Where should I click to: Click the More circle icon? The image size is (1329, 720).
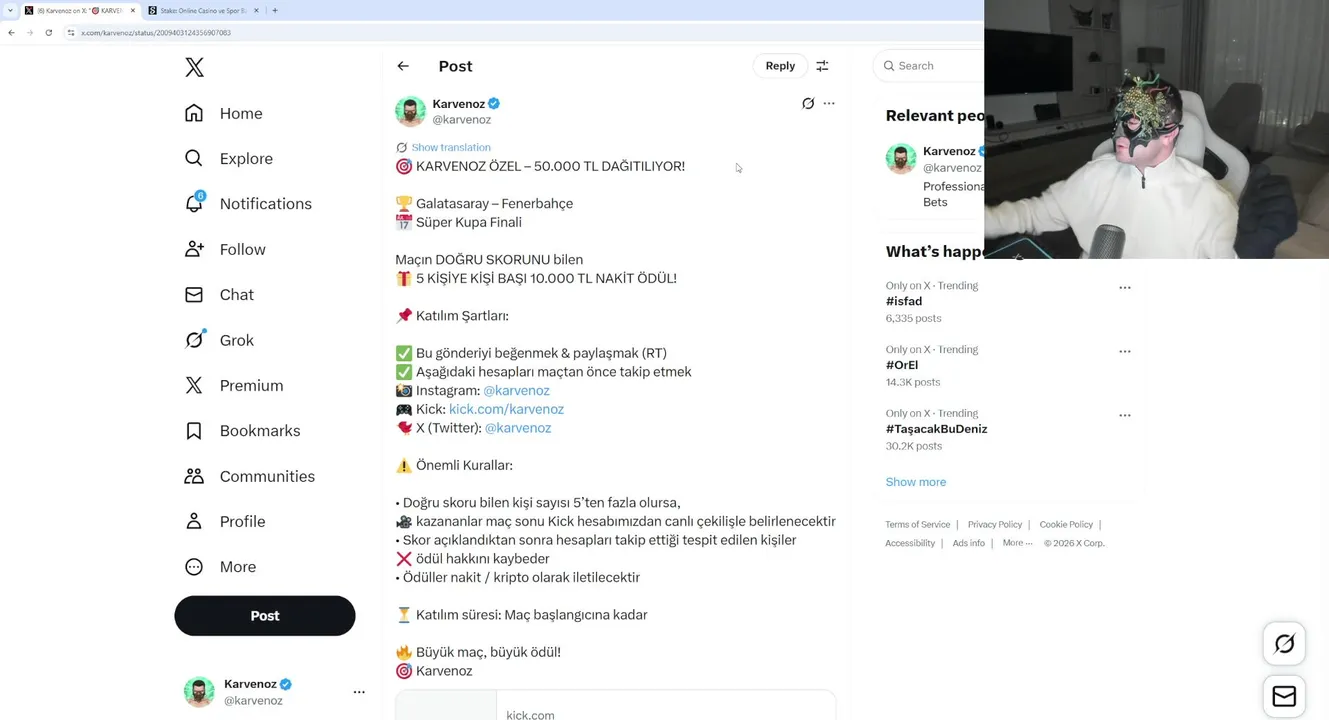[x=194, y=566]
